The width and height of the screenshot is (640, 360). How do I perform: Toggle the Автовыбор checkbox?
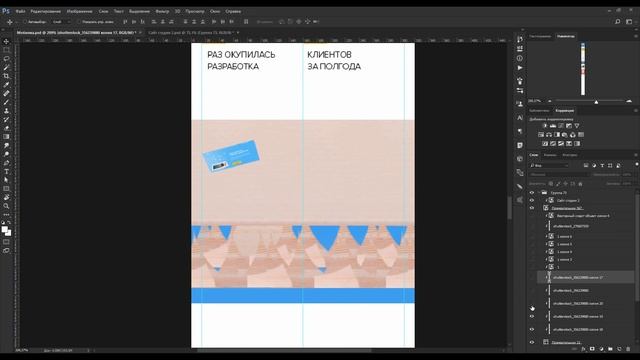click(24, 22)
